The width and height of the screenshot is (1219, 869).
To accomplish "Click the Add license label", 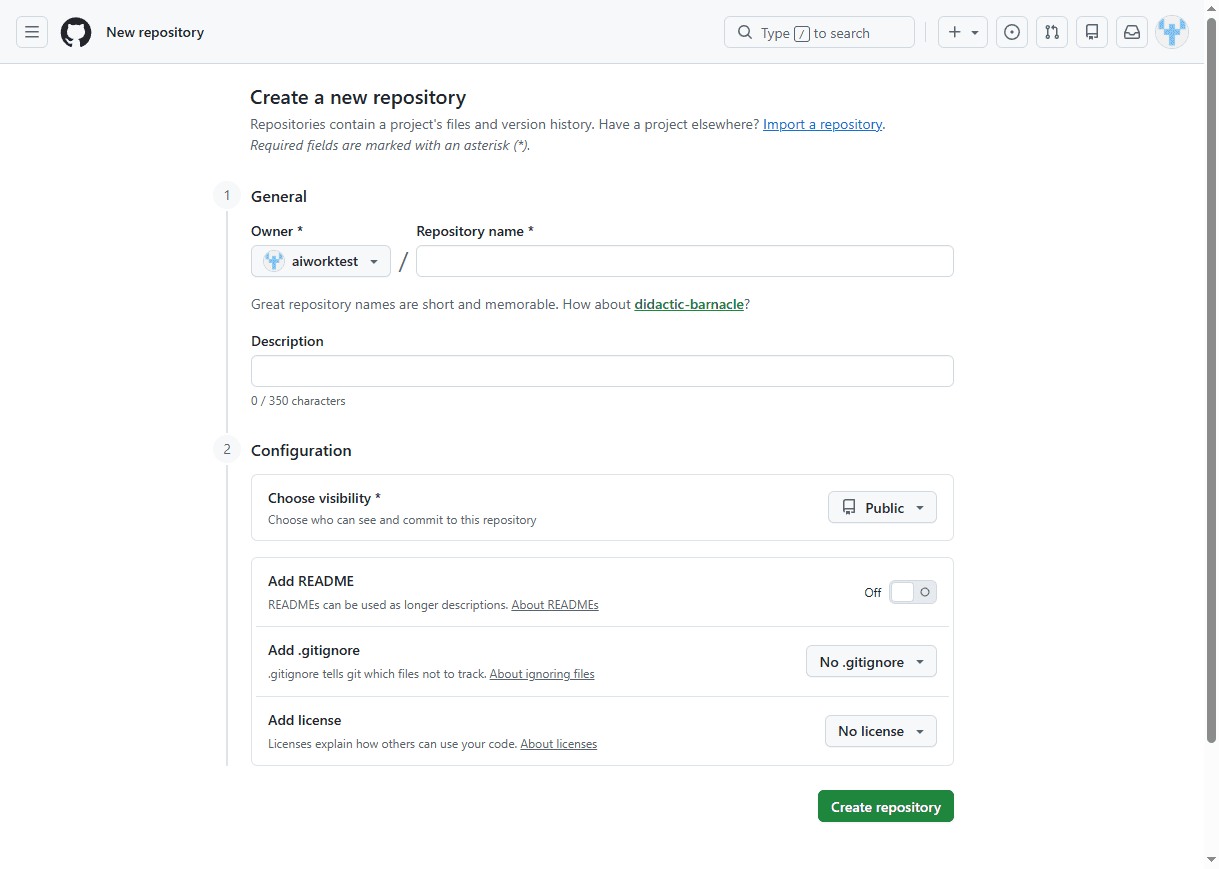I will pos(304,720).
